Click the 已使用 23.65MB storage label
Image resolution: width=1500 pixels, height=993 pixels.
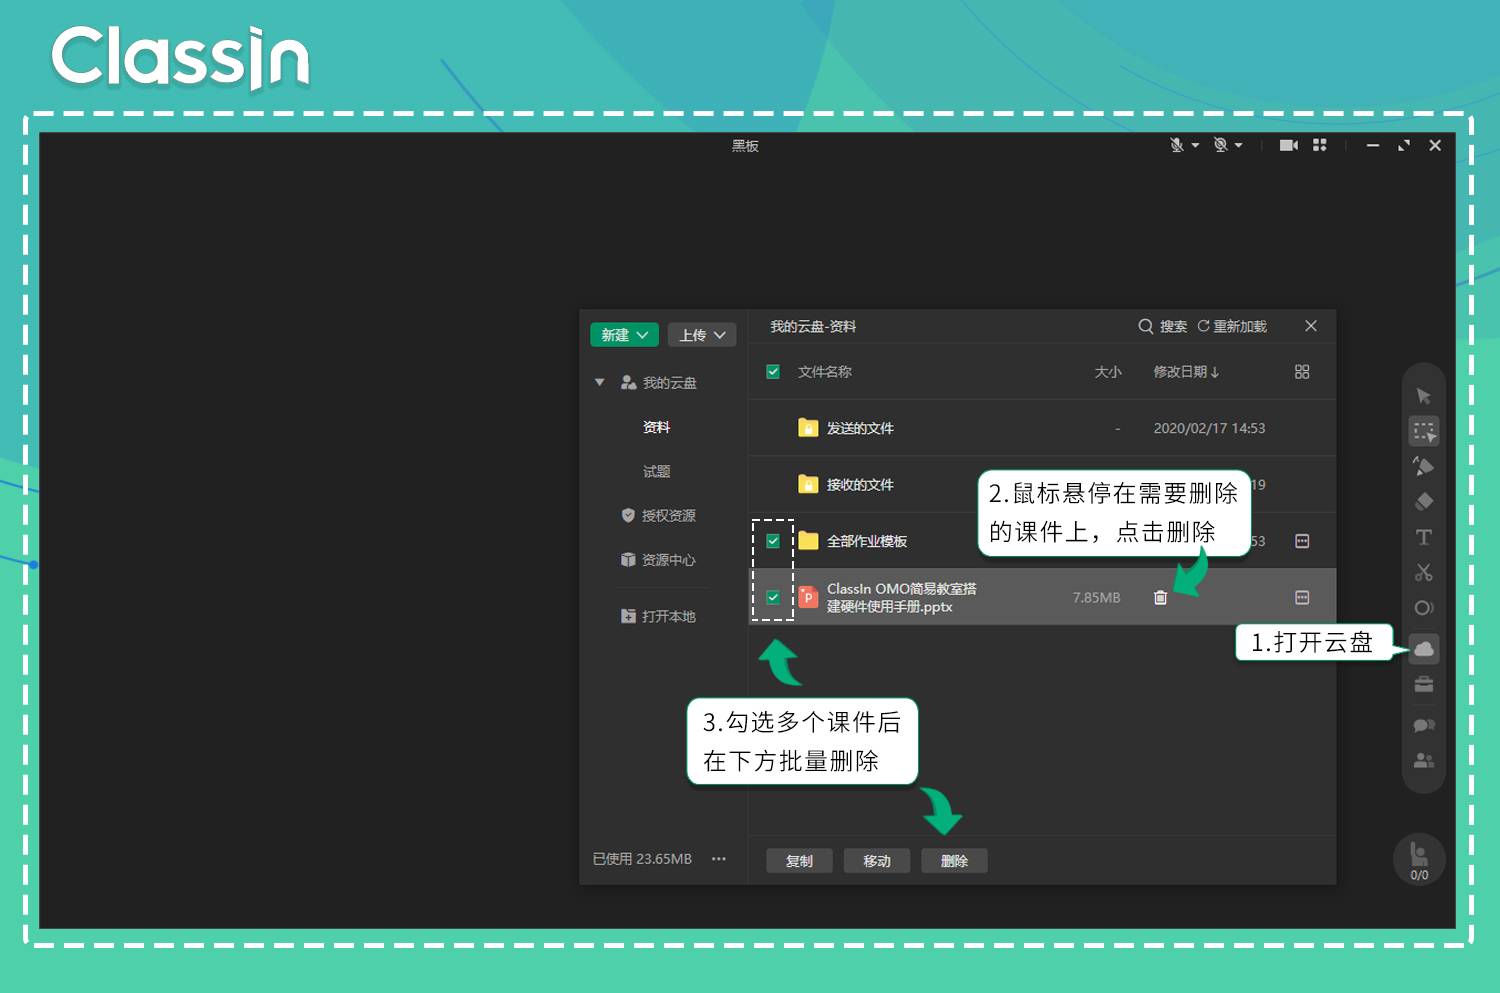[642, 859]
